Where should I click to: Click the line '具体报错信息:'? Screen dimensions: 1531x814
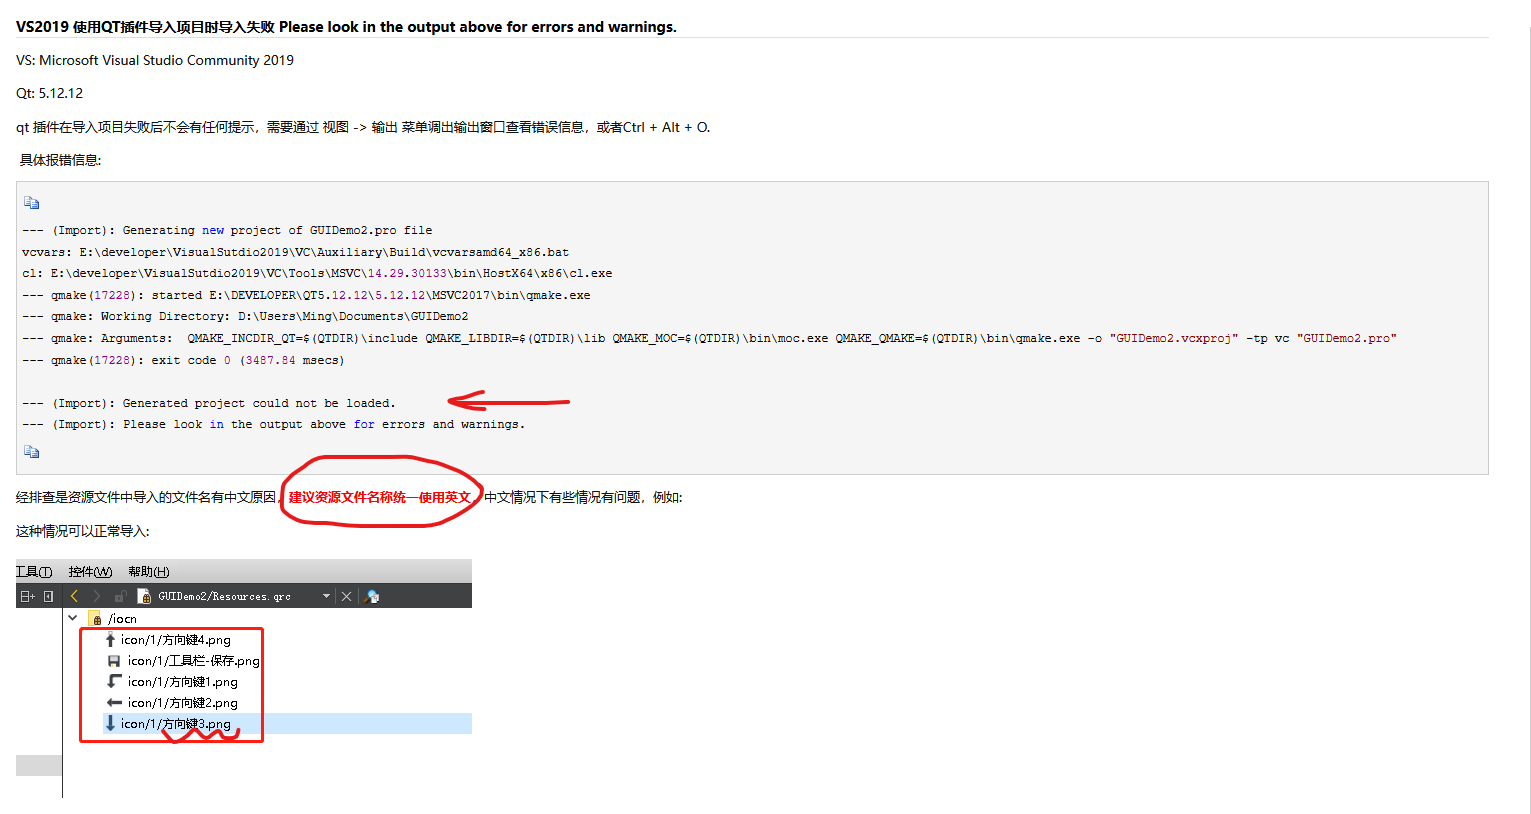tap(60, 160)
